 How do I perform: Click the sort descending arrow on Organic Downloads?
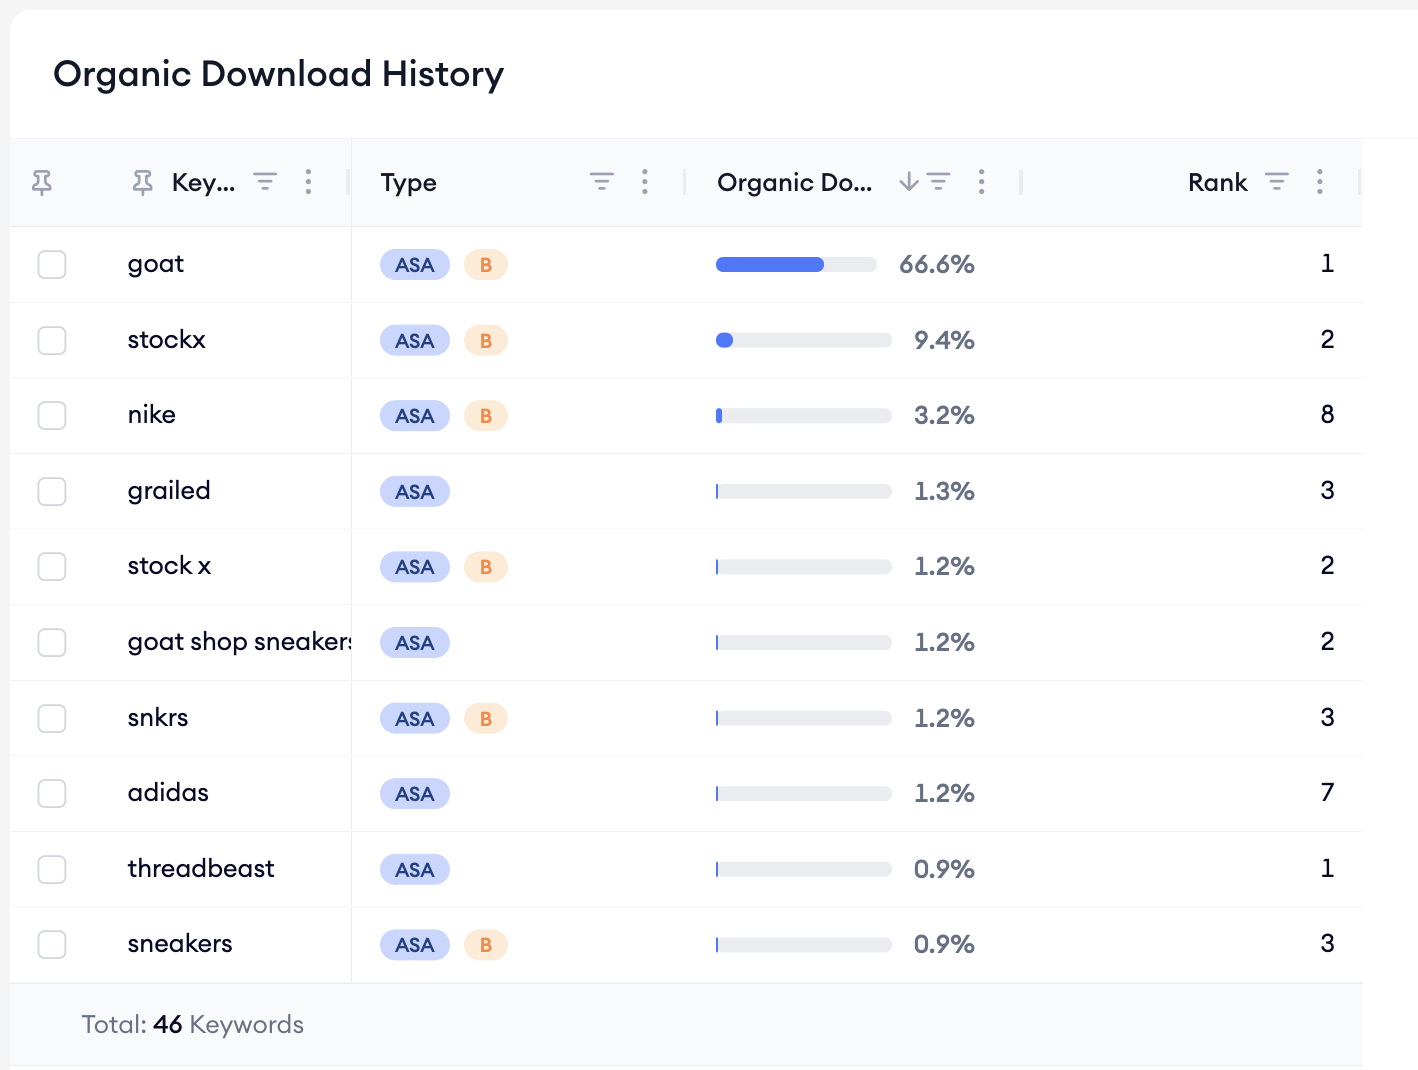[908, 181]
